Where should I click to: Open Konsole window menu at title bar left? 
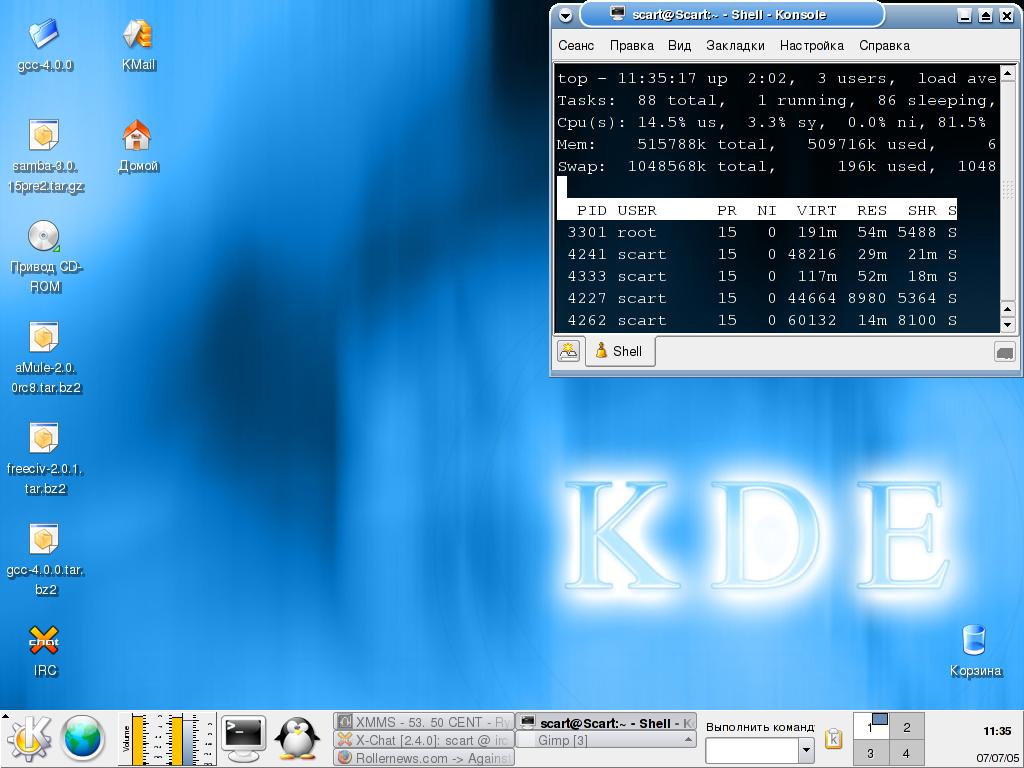566,15
